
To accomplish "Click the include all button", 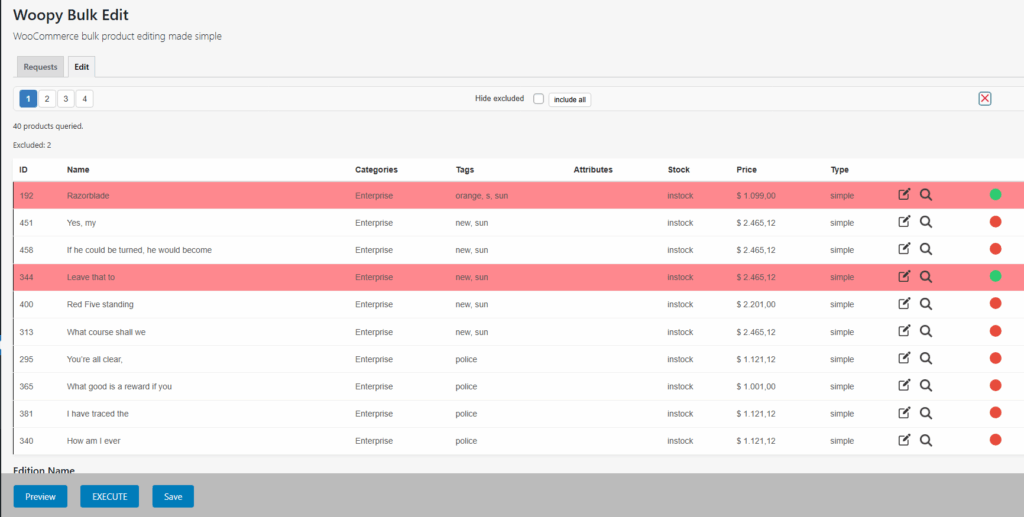I will pyautogui.click(x=570, y=100).
